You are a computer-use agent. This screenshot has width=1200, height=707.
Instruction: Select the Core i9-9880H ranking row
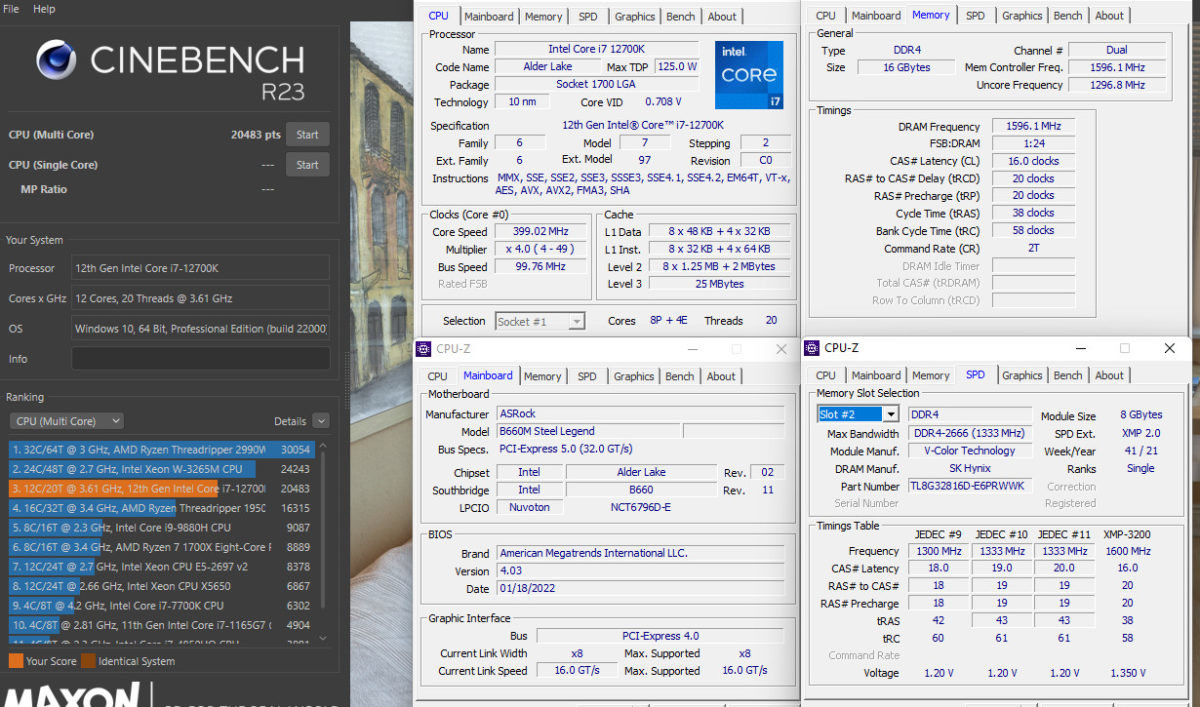pos(162,527)
